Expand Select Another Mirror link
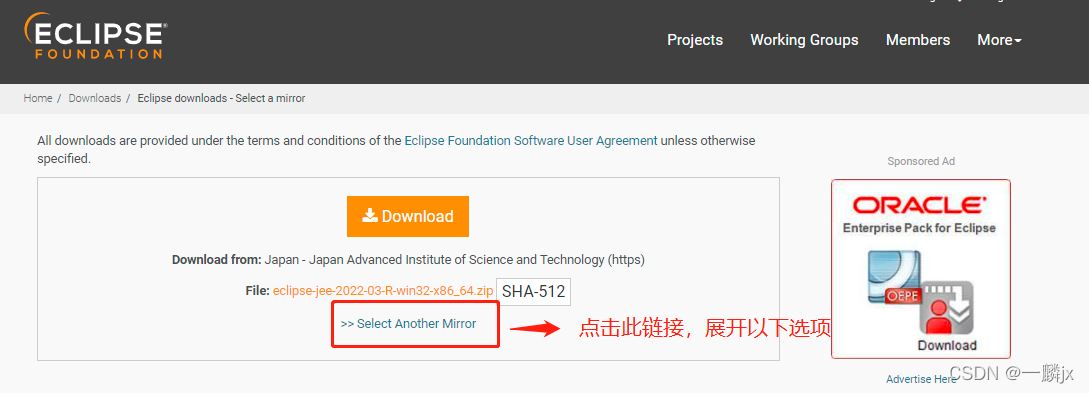The height and width of the screenshot is (393, 1089). pyautogui.click(x=408, y=324)
